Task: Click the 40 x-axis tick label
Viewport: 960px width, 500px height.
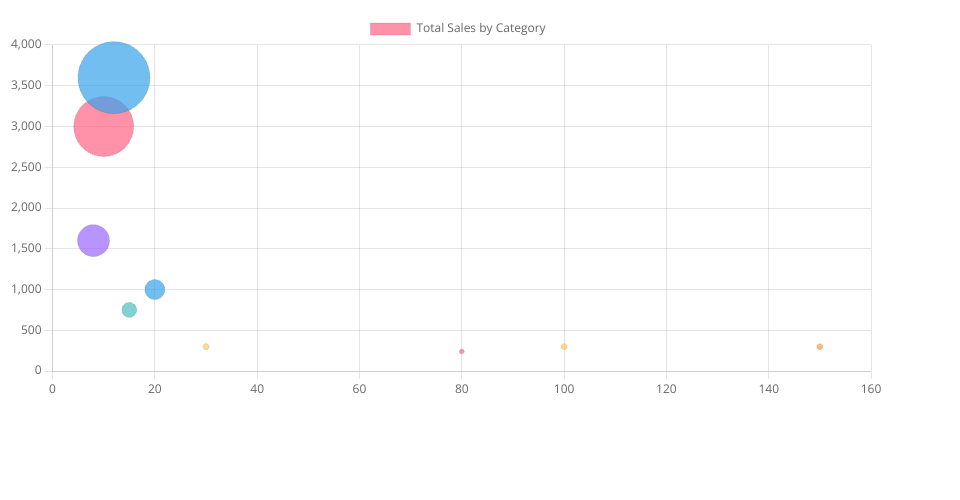Action: tap(257, 389)
